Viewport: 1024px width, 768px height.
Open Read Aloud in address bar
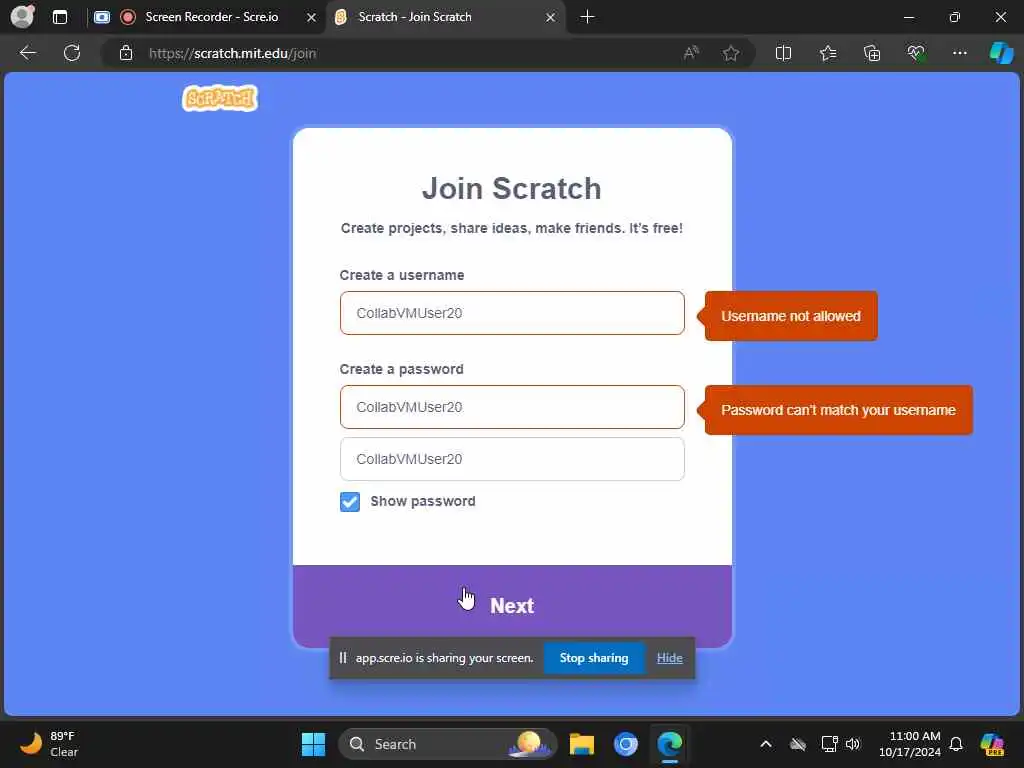coord(691,53)
